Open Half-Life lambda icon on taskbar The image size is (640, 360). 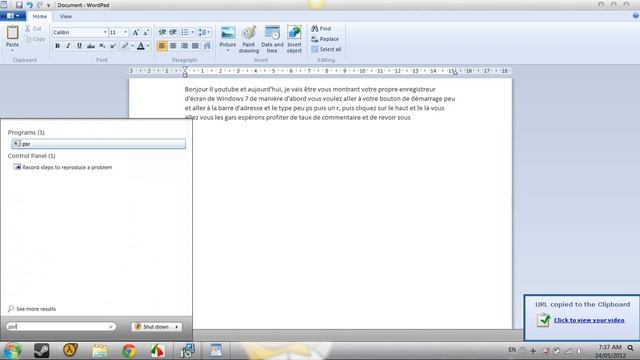coord(70,350)
